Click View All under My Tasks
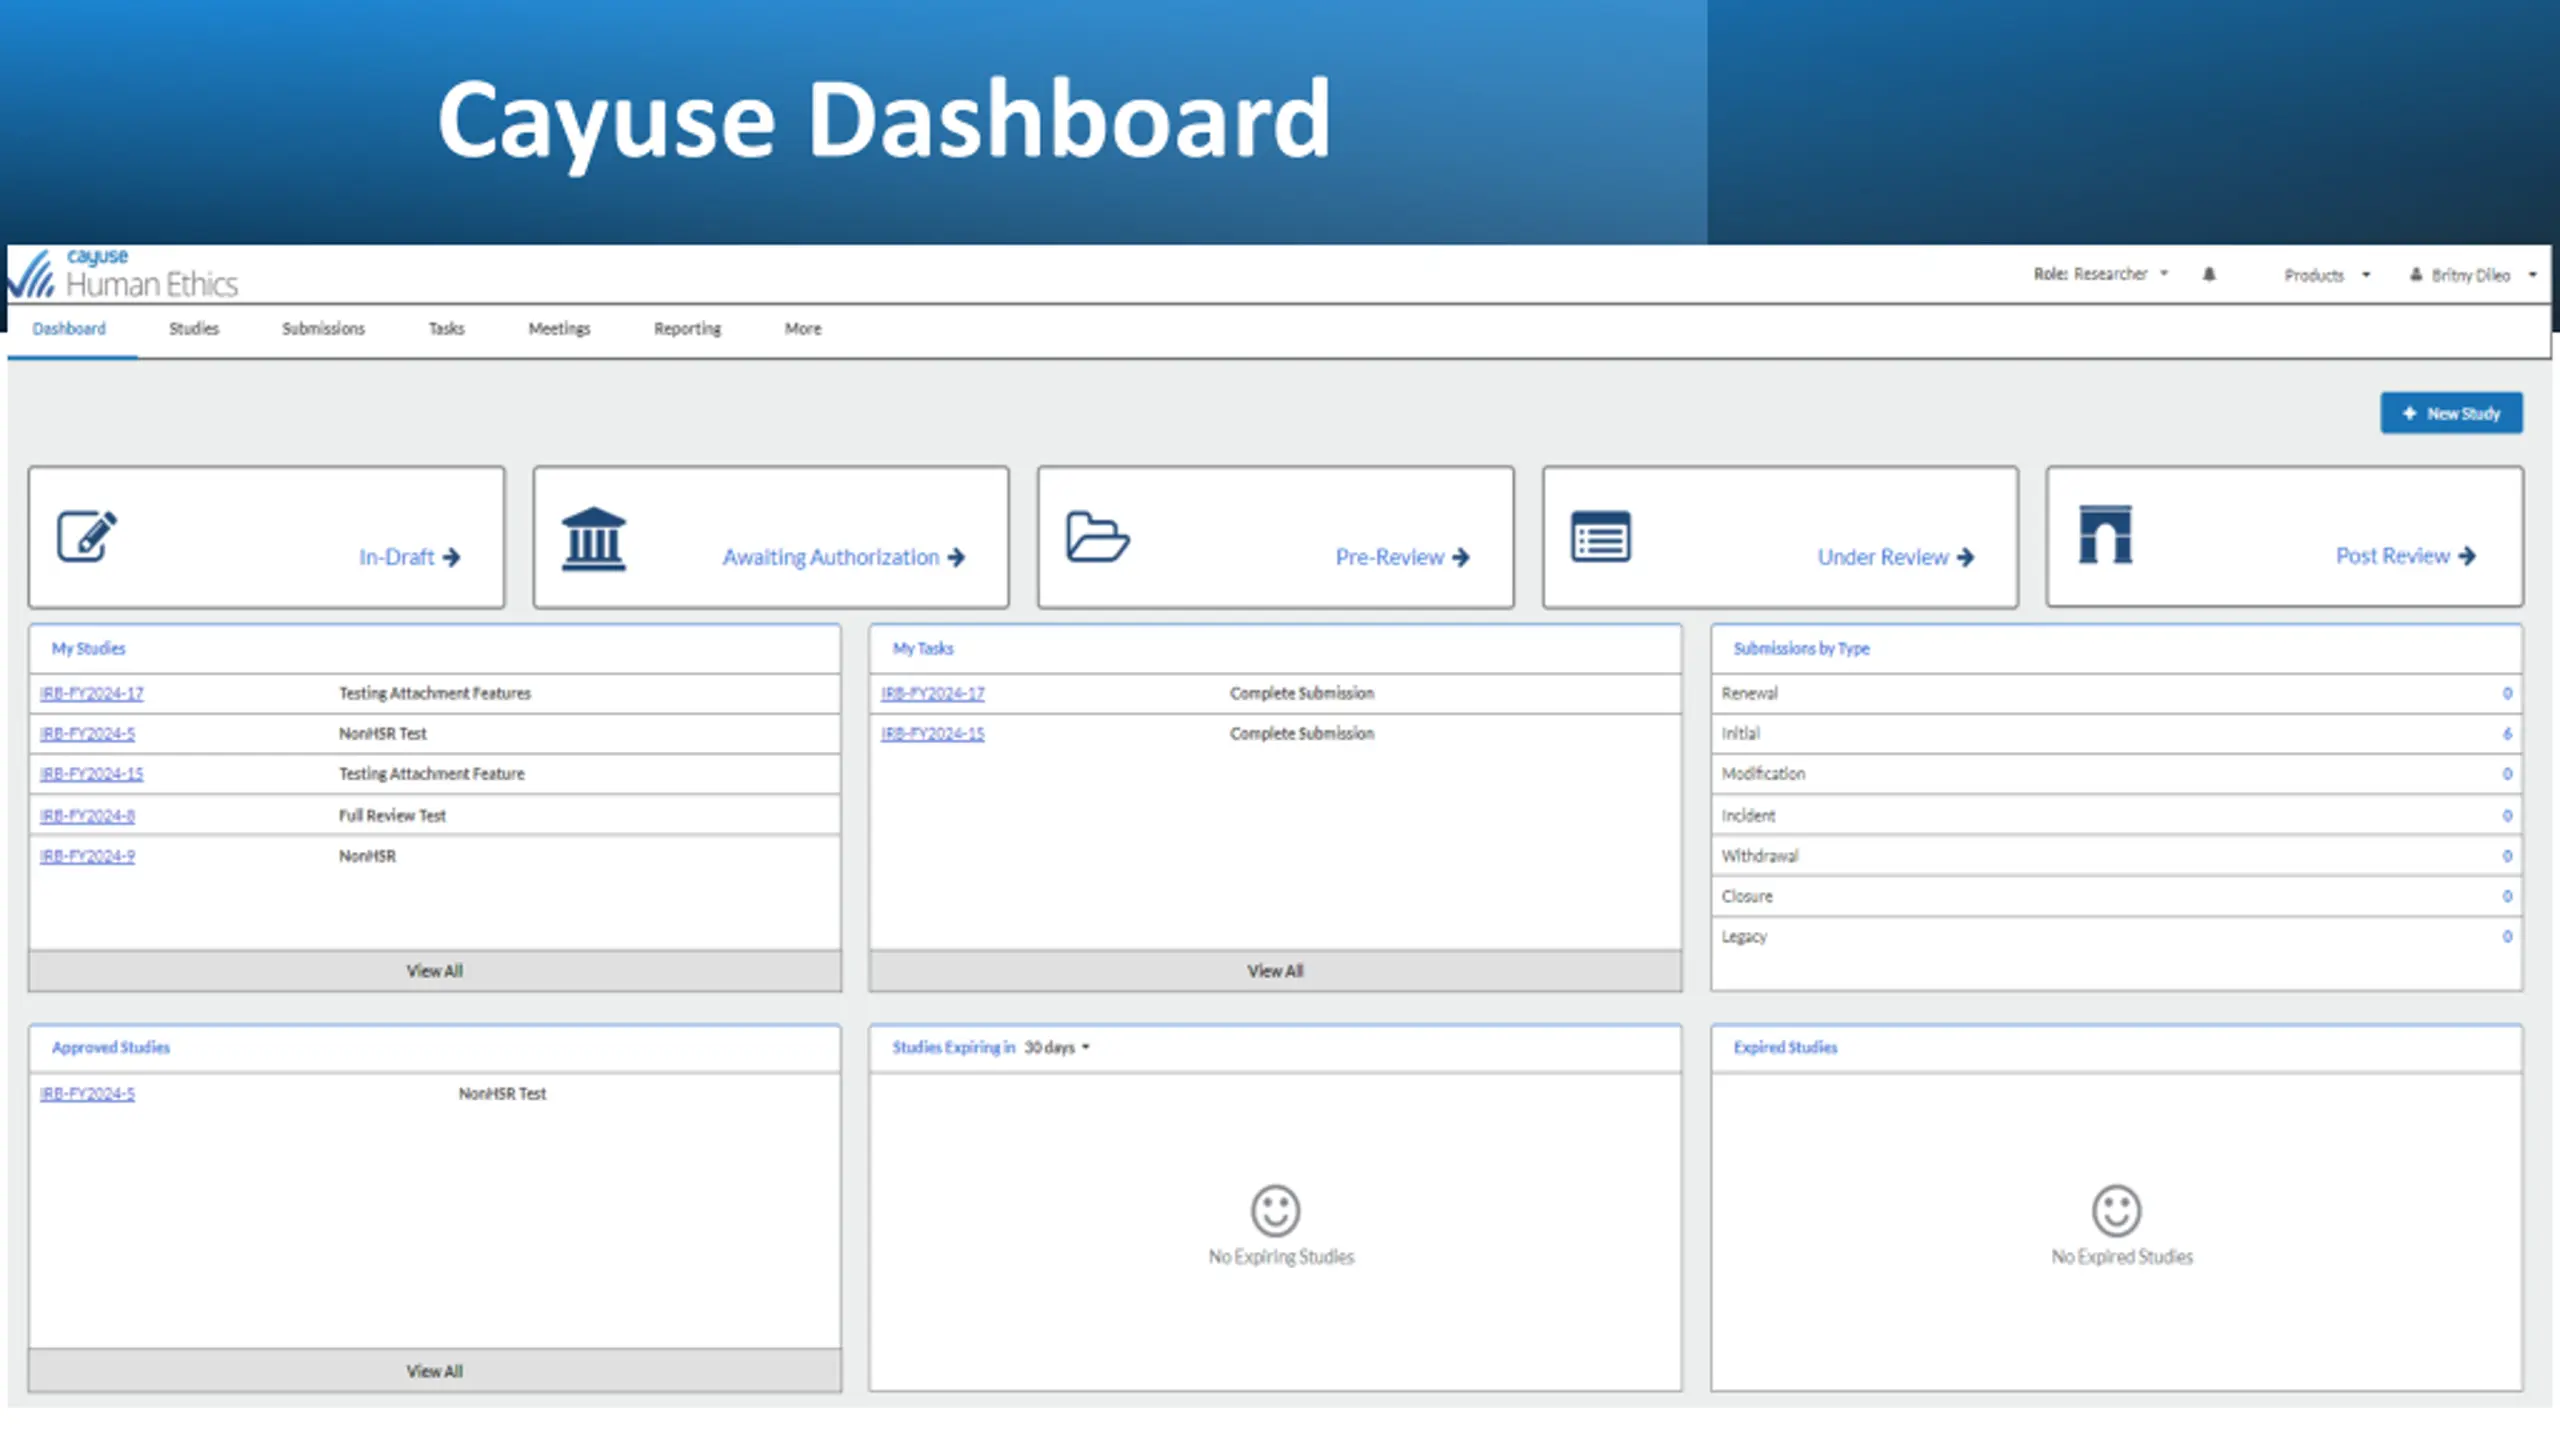 [x=1275, y=970]
